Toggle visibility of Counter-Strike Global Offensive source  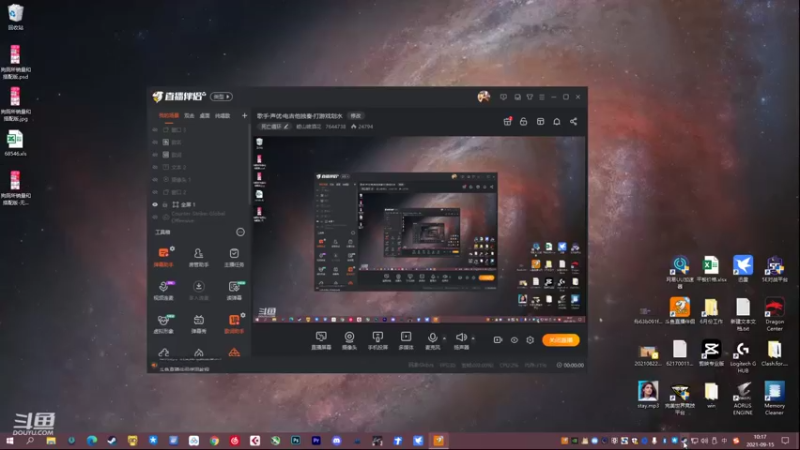coord(155,217)
